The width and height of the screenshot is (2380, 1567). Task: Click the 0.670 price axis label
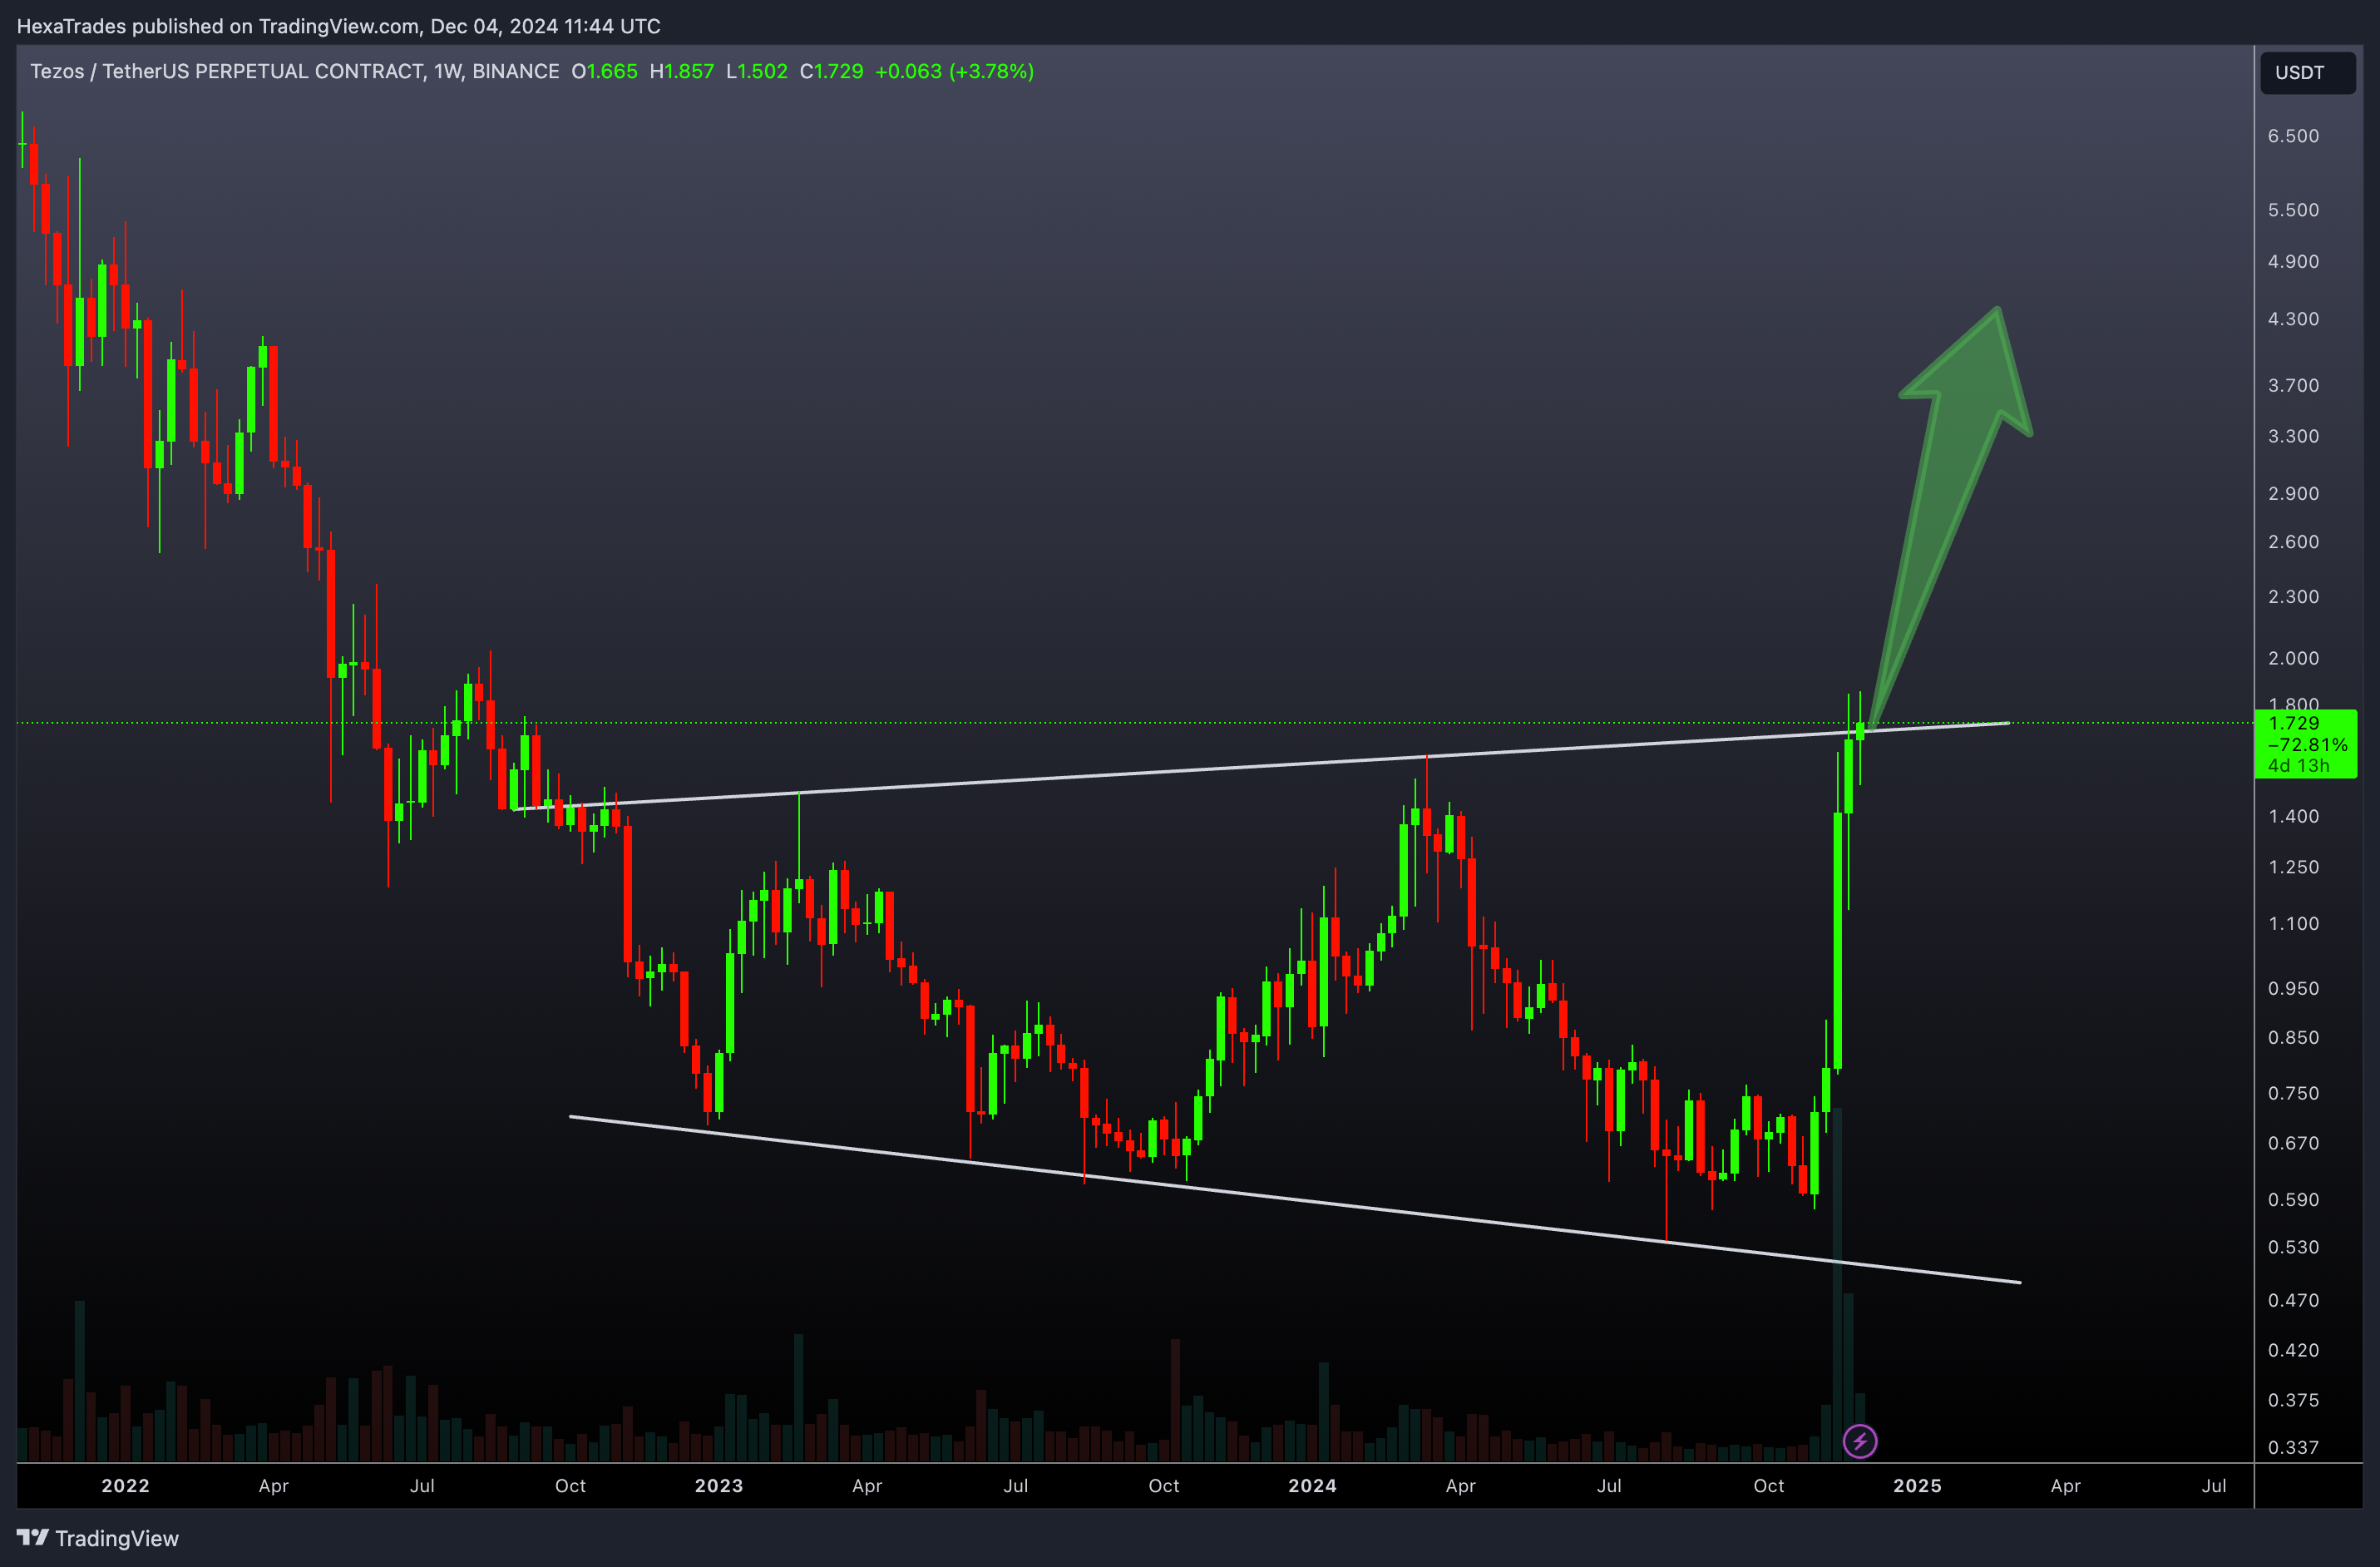pos(2293,1144)
